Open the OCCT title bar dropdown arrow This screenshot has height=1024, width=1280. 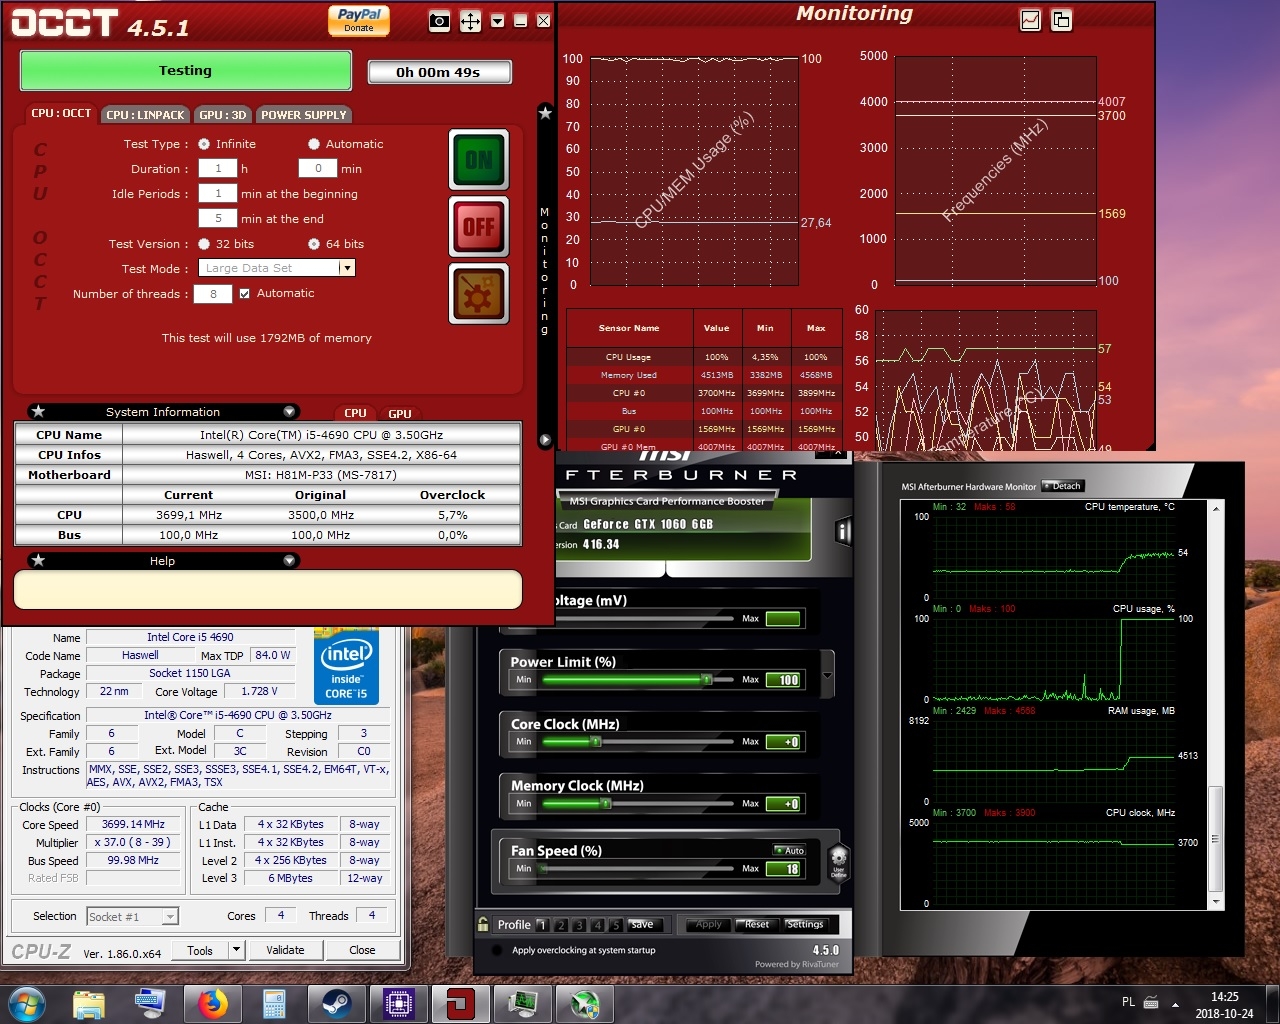pyautogui.click(x=497, y=21)
